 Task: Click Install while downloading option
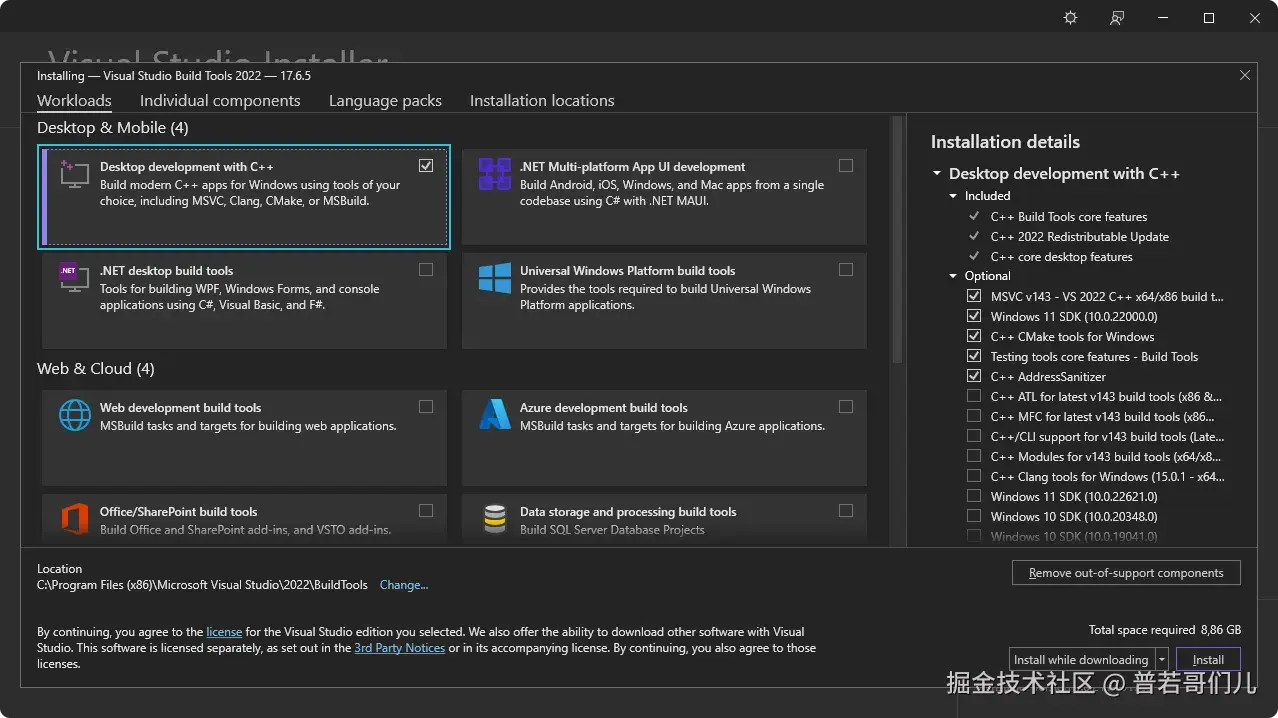click(x=1081, y=660)
